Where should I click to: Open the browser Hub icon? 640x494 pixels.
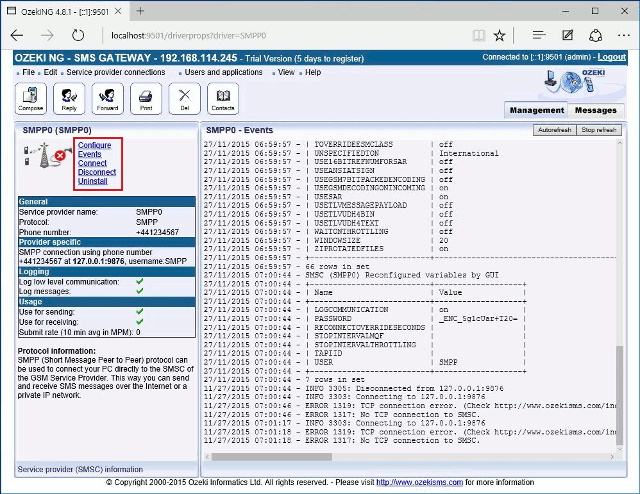click(x=539, y=36)
